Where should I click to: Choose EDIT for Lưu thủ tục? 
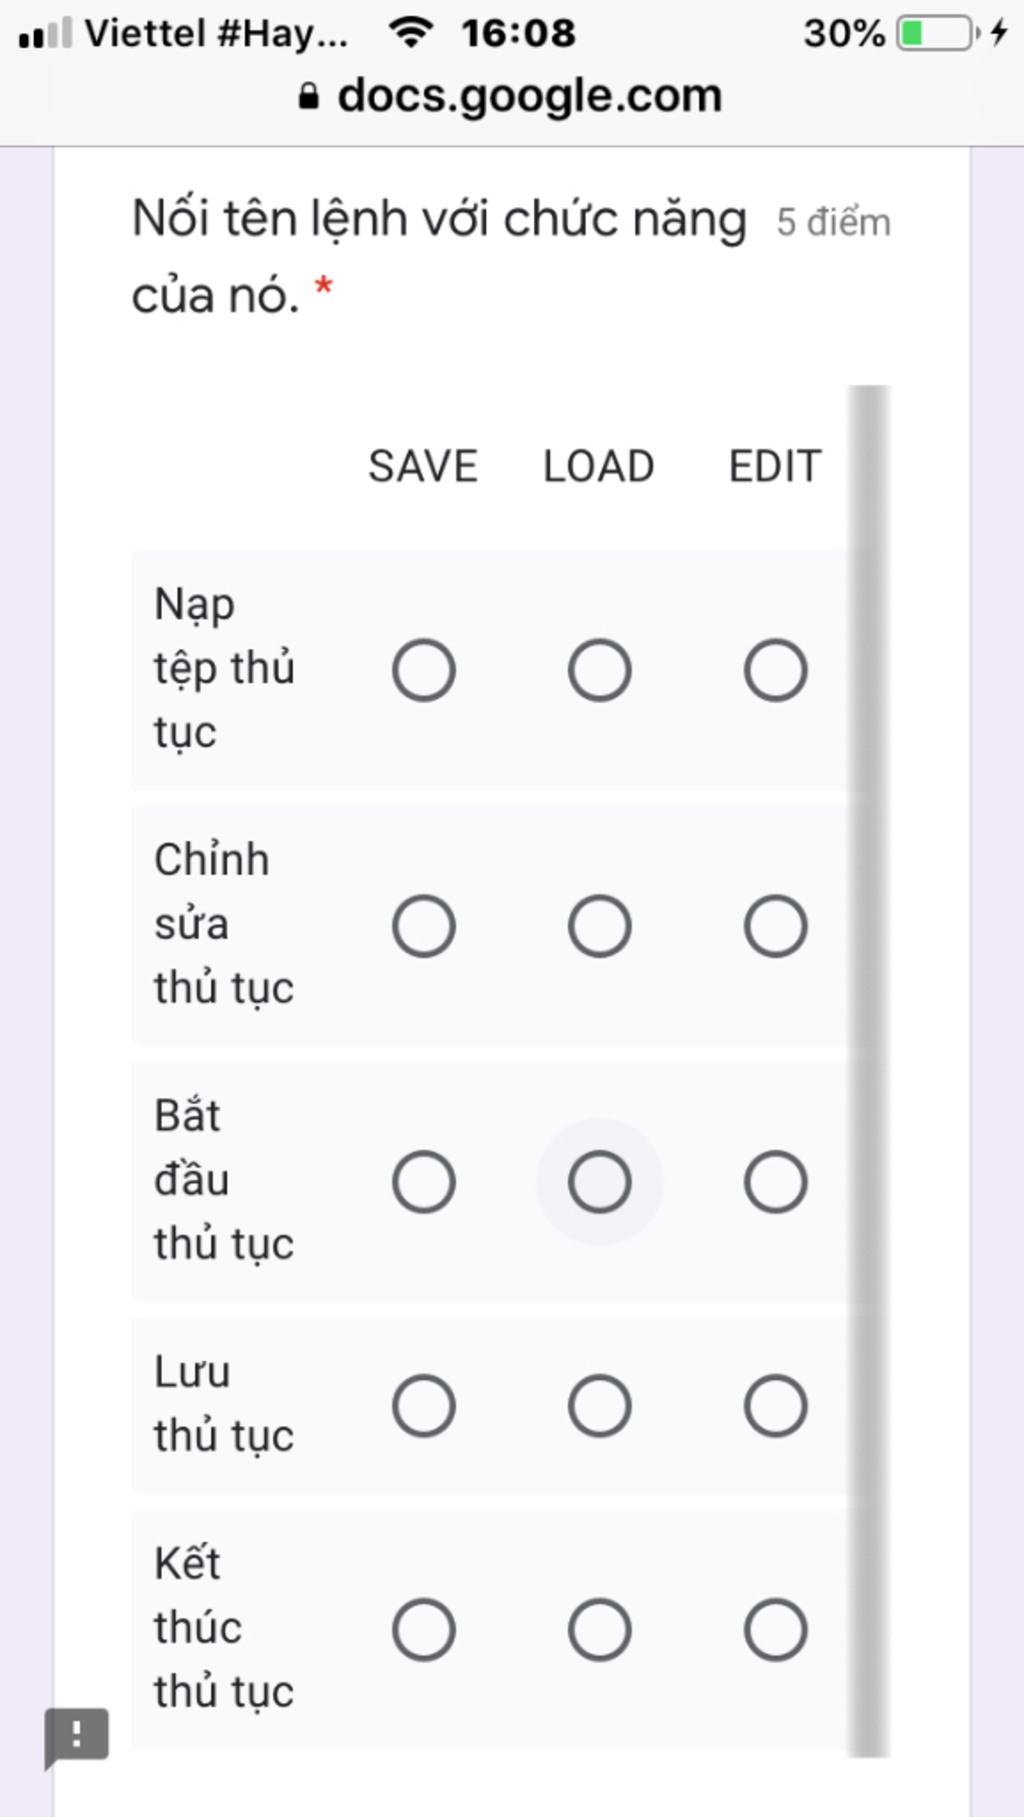775,1406
